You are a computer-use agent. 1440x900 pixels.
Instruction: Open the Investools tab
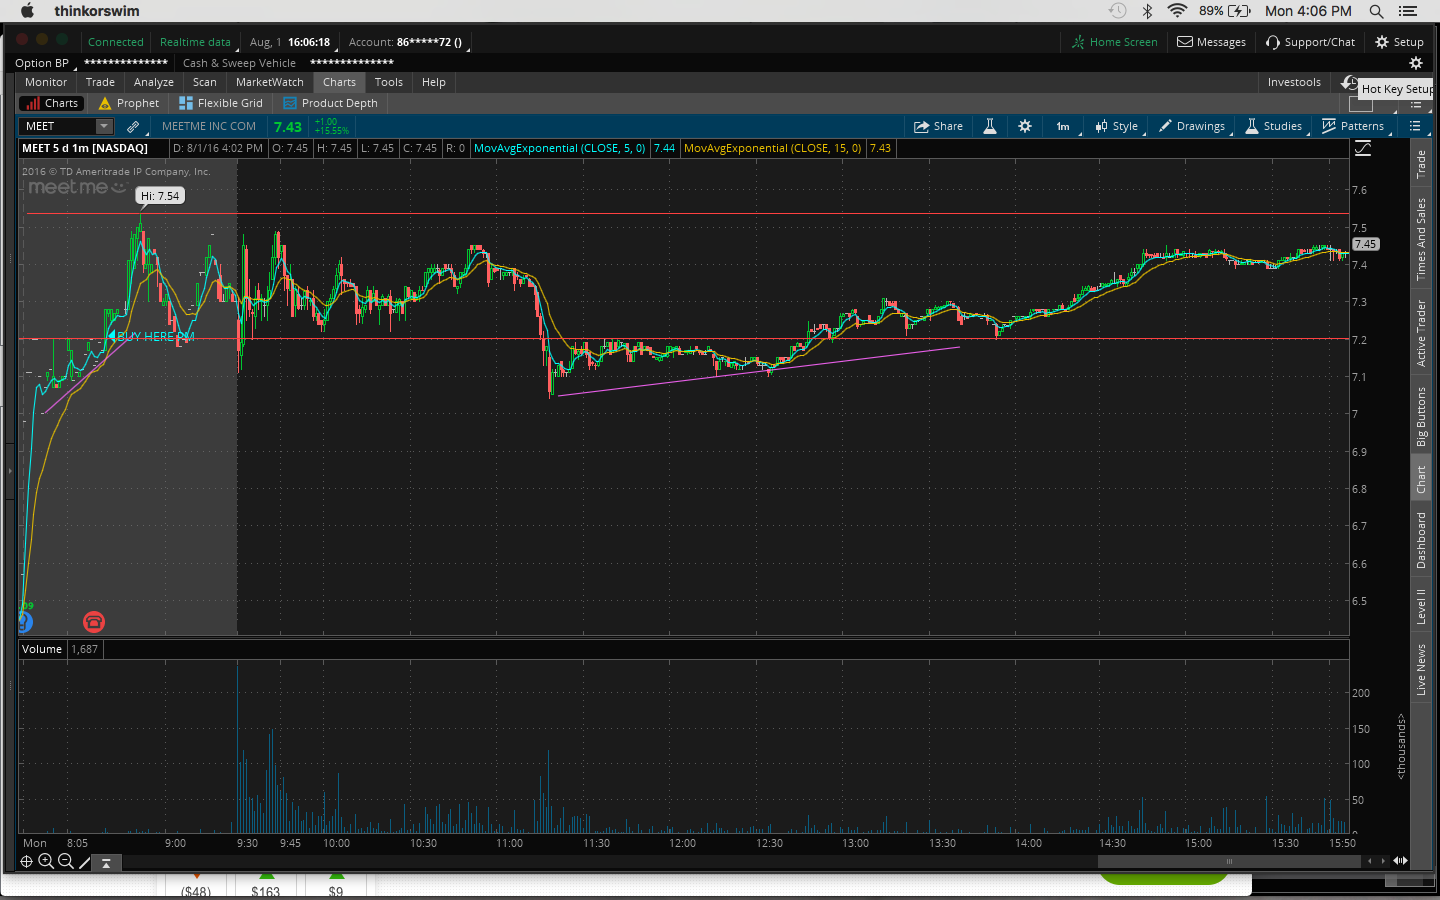[1294, 82]
